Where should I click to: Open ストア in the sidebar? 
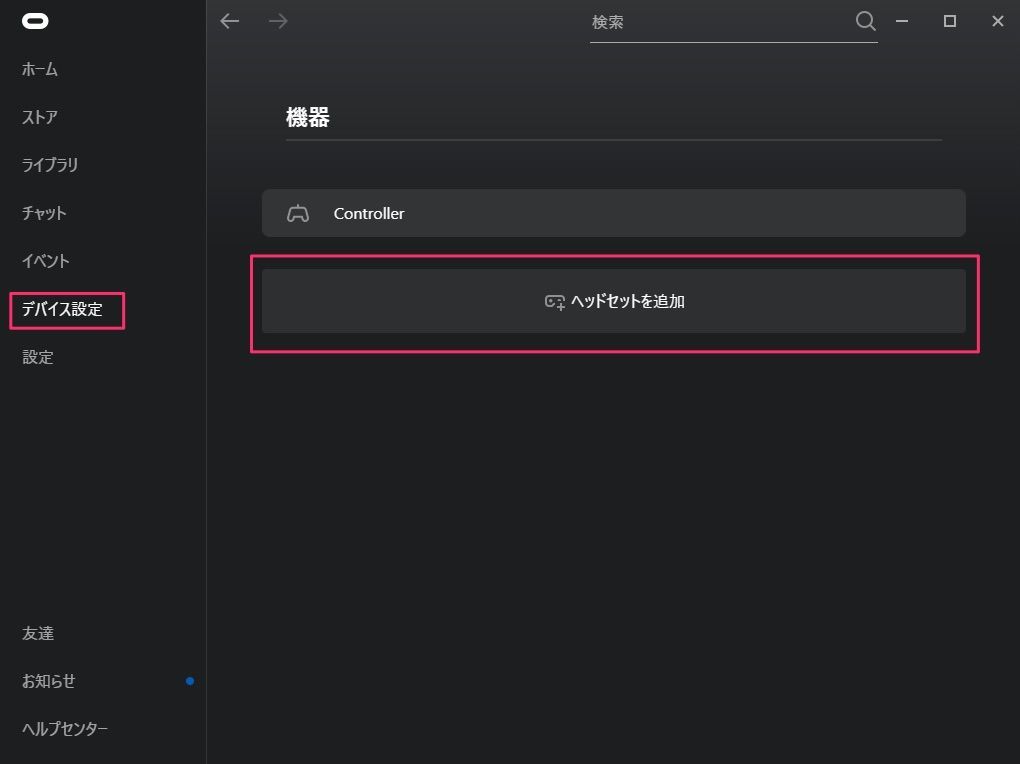[x=40, y=117]
